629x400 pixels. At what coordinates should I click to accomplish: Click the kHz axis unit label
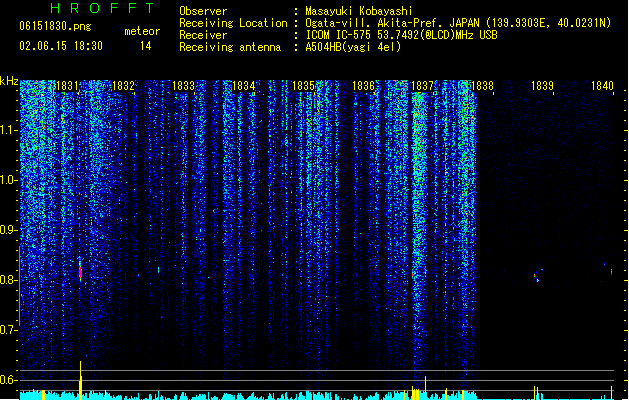point(9,81)
